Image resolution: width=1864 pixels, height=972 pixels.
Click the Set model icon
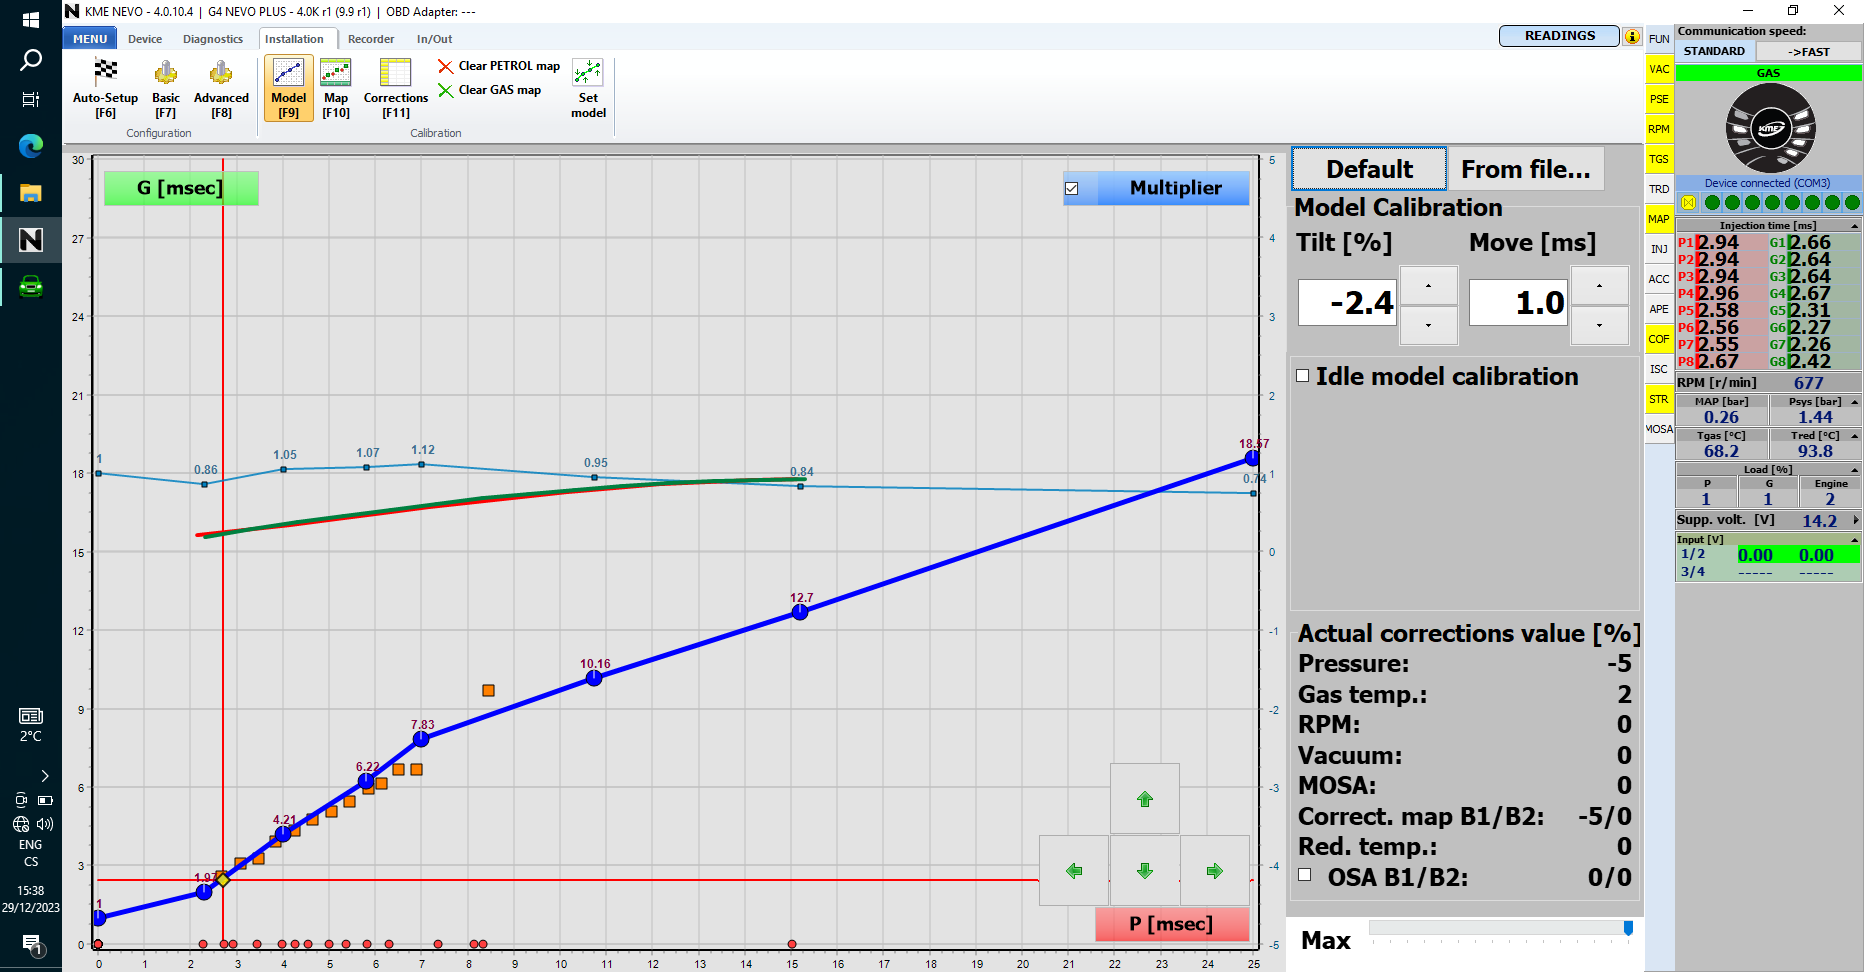(588, 88)
